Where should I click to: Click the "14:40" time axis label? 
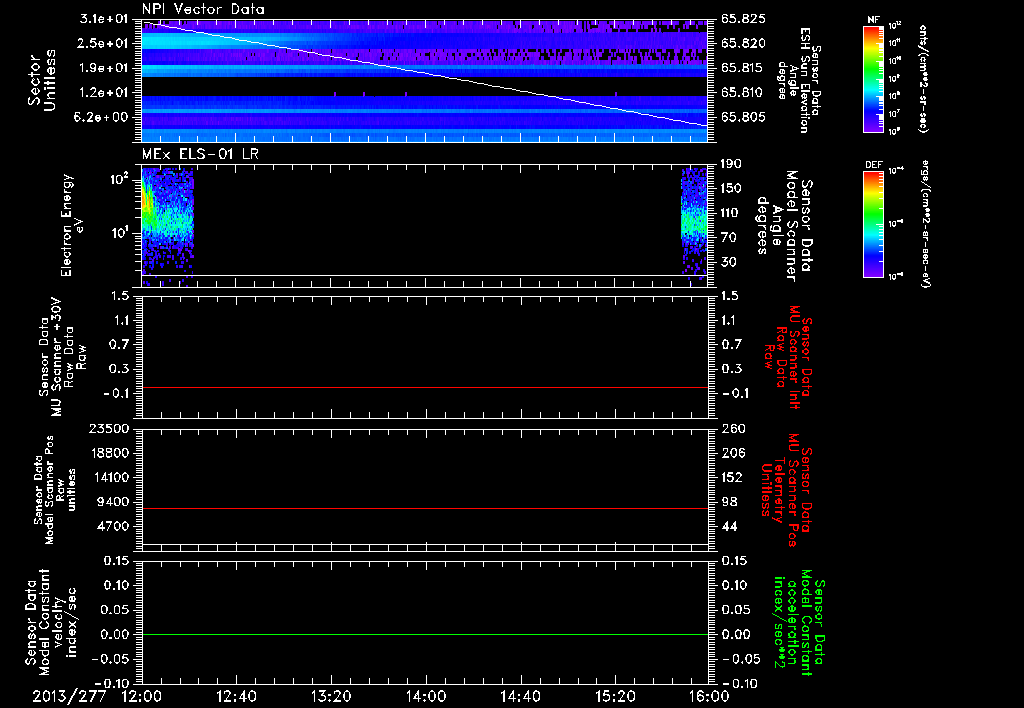520,696
